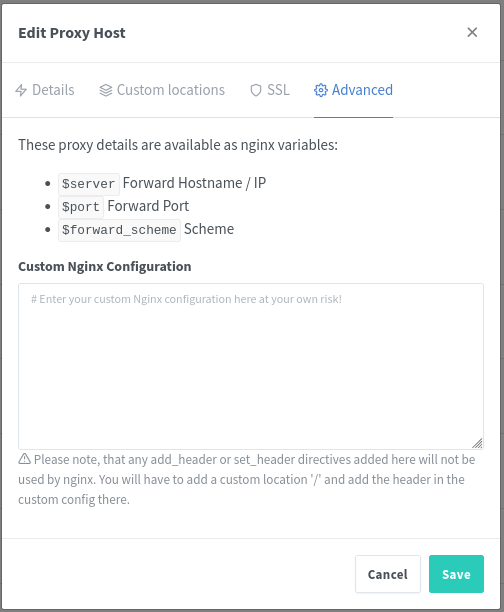
Task: Focus the Custom Nginx Configuration textarea
Action: 251,366
